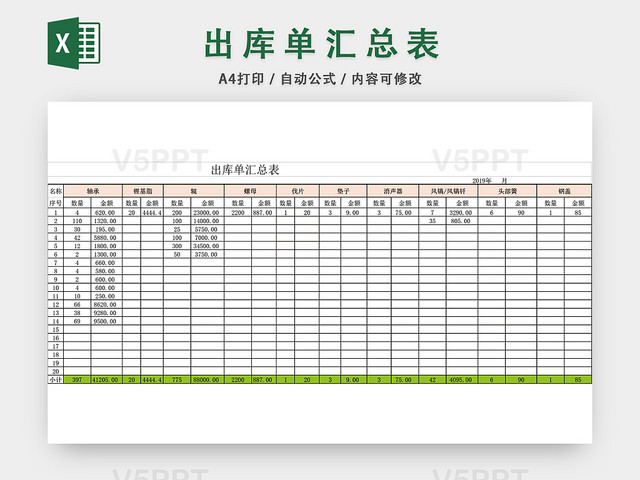Select the cell containing 23000.00

tap(207, 213)
